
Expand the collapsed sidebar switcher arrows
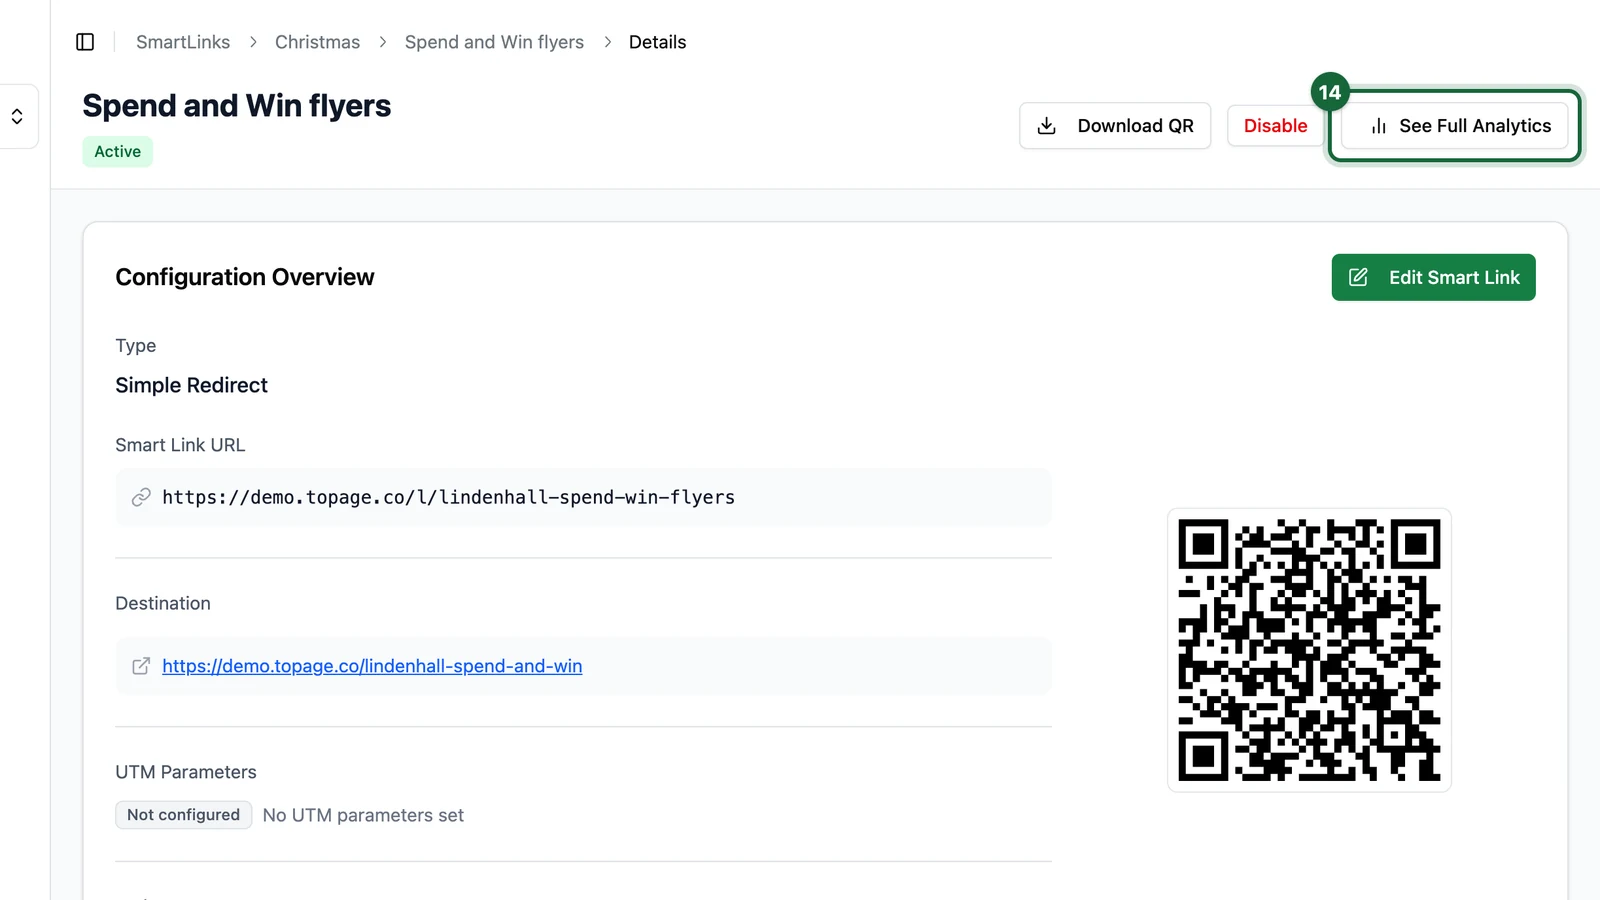(x=17, y=117)
